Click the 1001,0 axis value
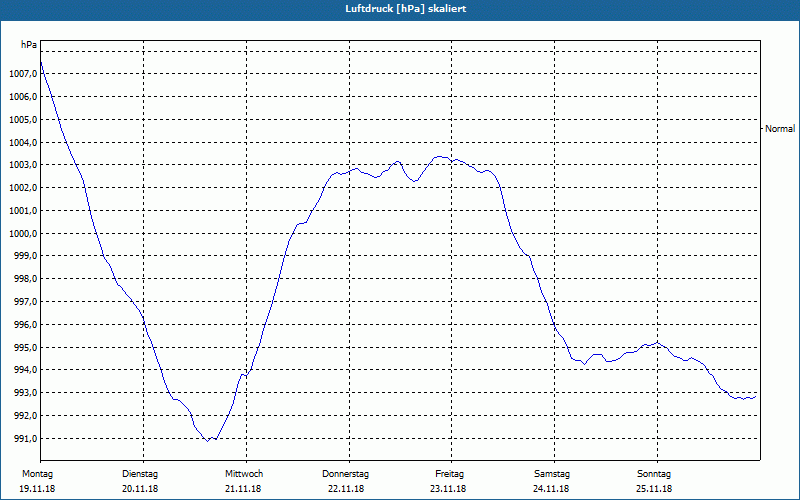Screen dimensions: 800x500 pyautogui.click(x=23, y=211)
